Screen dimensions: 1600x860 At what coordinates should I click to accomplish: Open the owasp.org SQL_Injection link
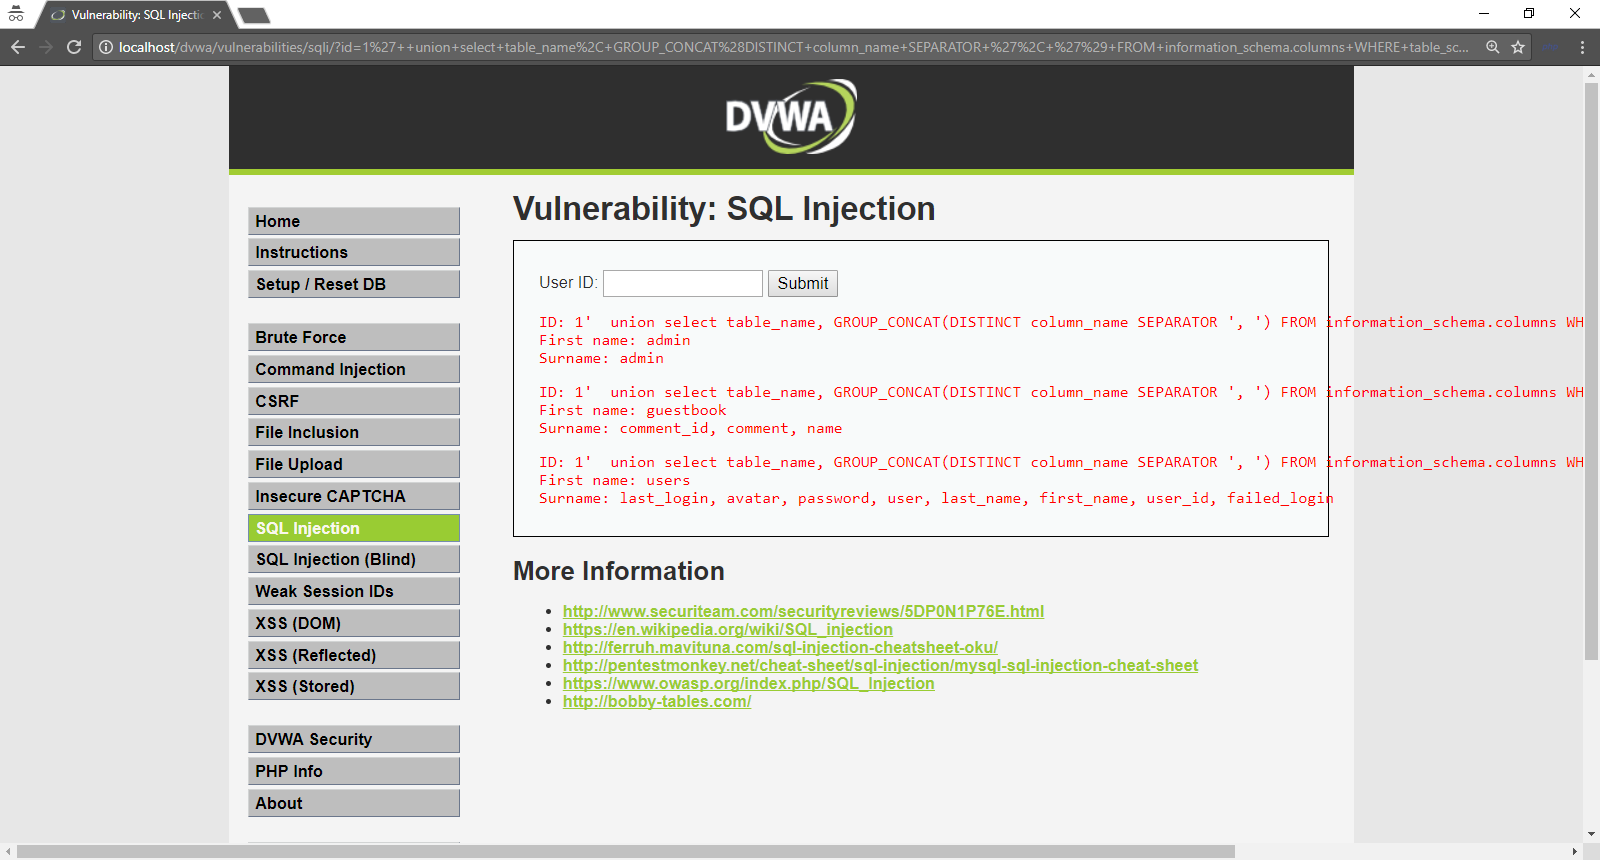pos(749,683)
